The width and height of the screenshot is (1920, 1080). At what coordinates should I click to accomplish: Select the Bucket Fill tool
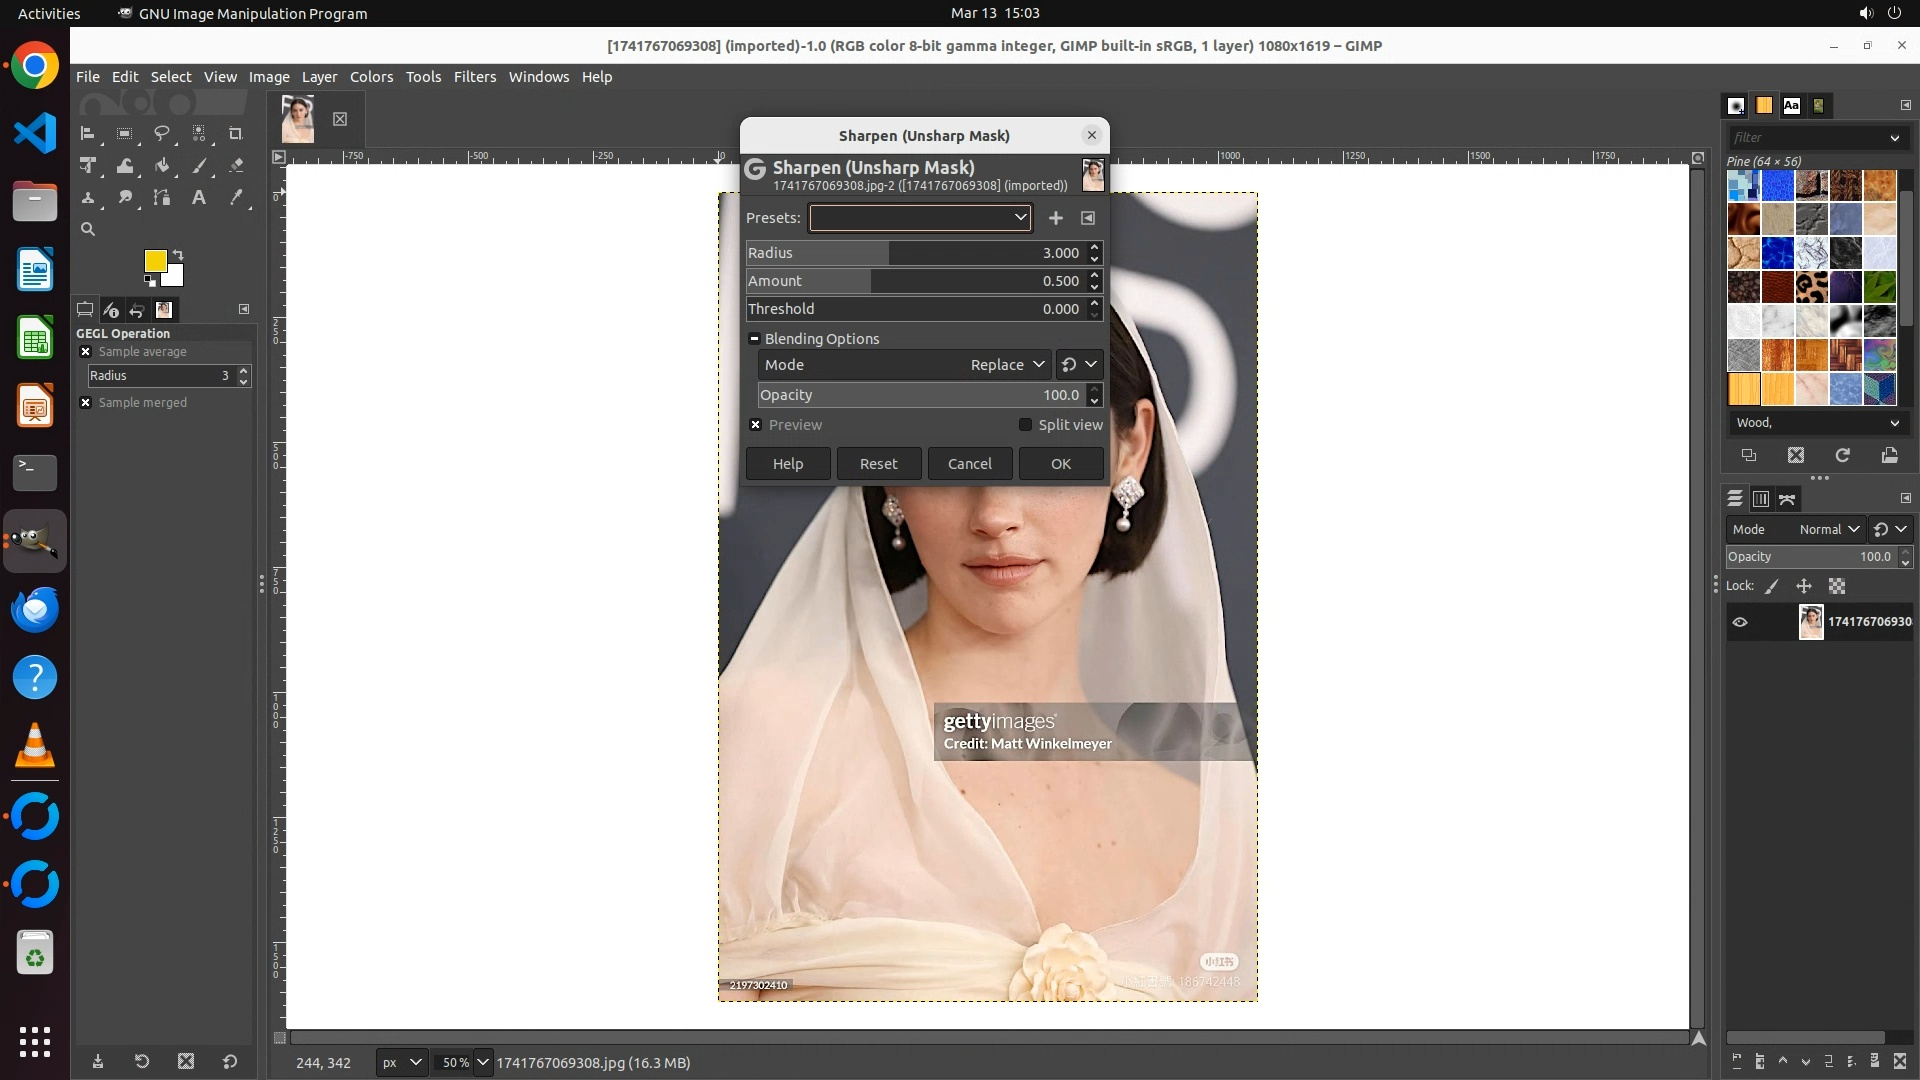[x=162, y=166]
